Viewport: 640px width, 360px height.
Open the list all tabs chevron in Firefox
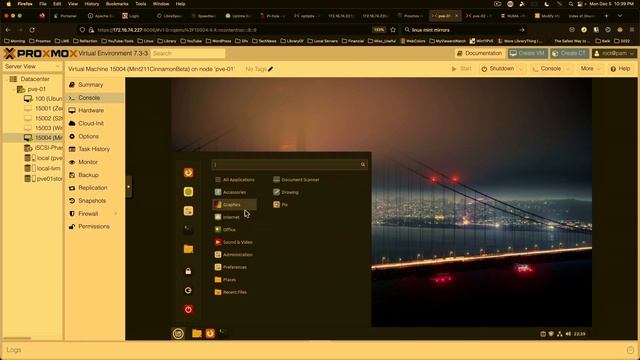[620, 16]
